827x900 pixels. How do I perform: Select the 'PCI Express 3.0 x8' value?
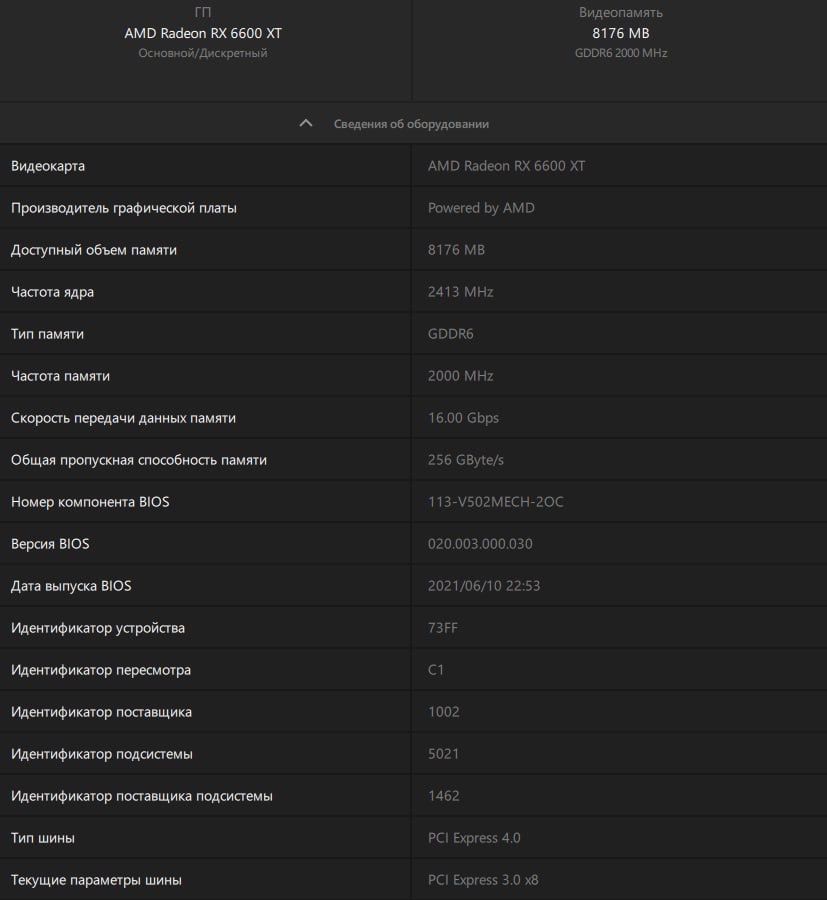483,880
